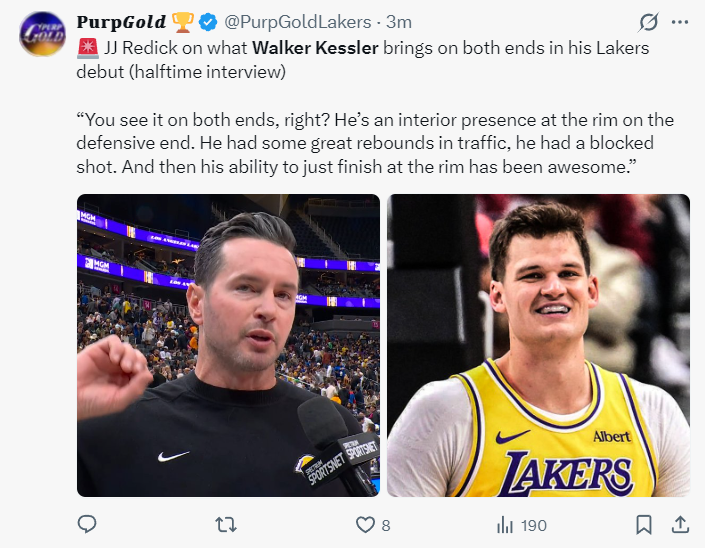This screenshot has height=548, width=705.
Task: Open the @PurpGoldLakers handle link
Action: click(298, 22)
